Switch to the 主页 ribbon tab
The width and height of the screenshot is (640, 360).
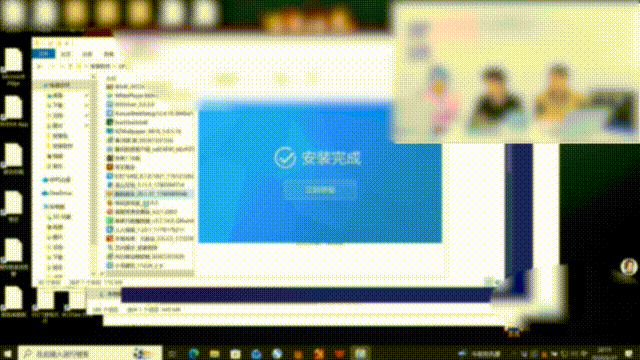(x=66, y=54)
